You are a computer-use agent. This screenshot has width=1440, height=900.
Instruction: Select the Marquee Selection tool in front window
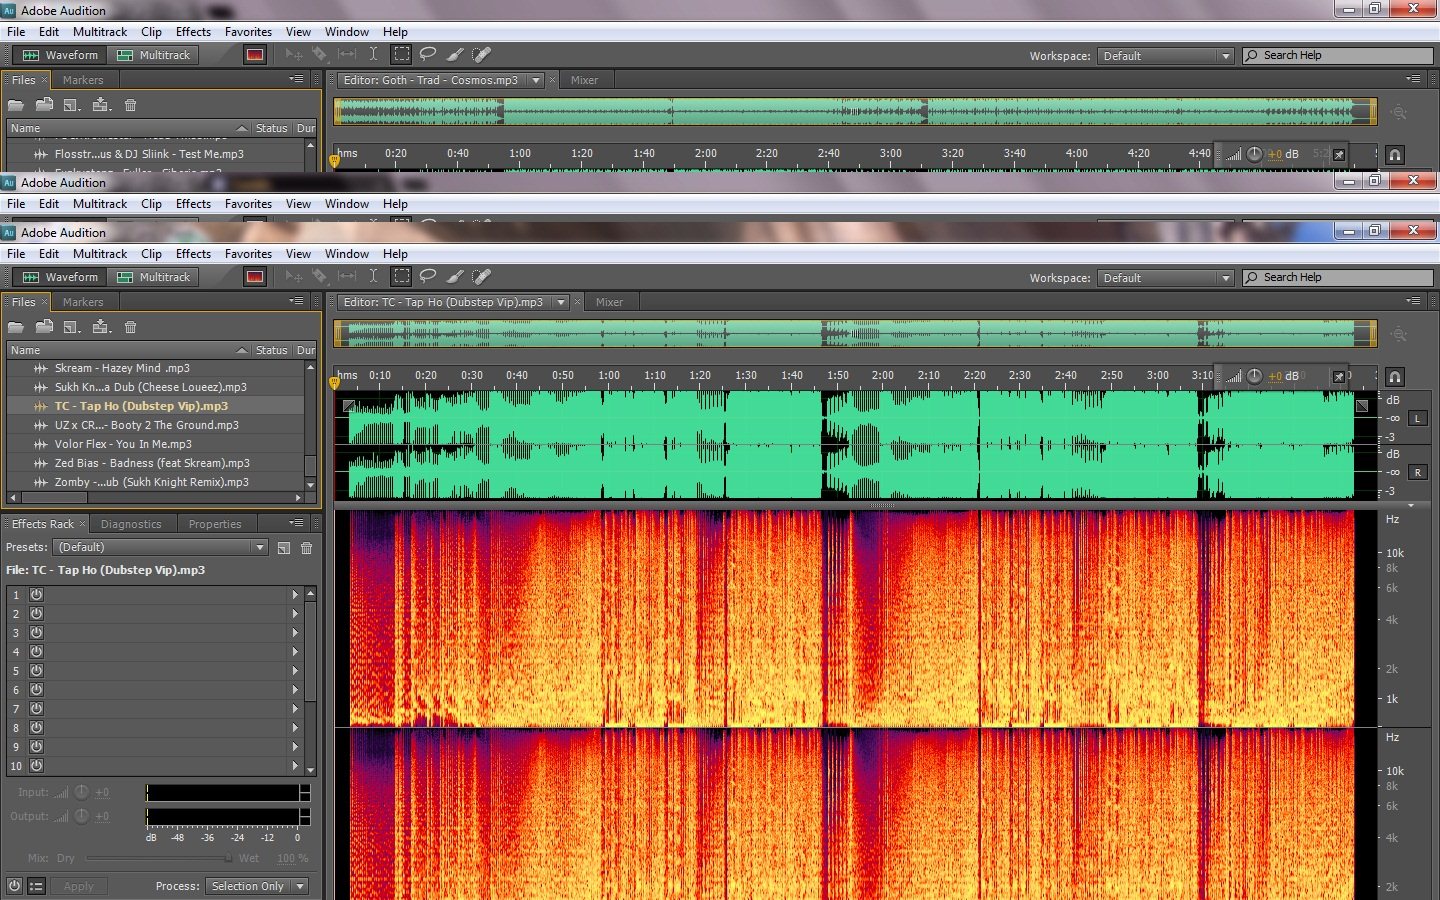(401, 277)
